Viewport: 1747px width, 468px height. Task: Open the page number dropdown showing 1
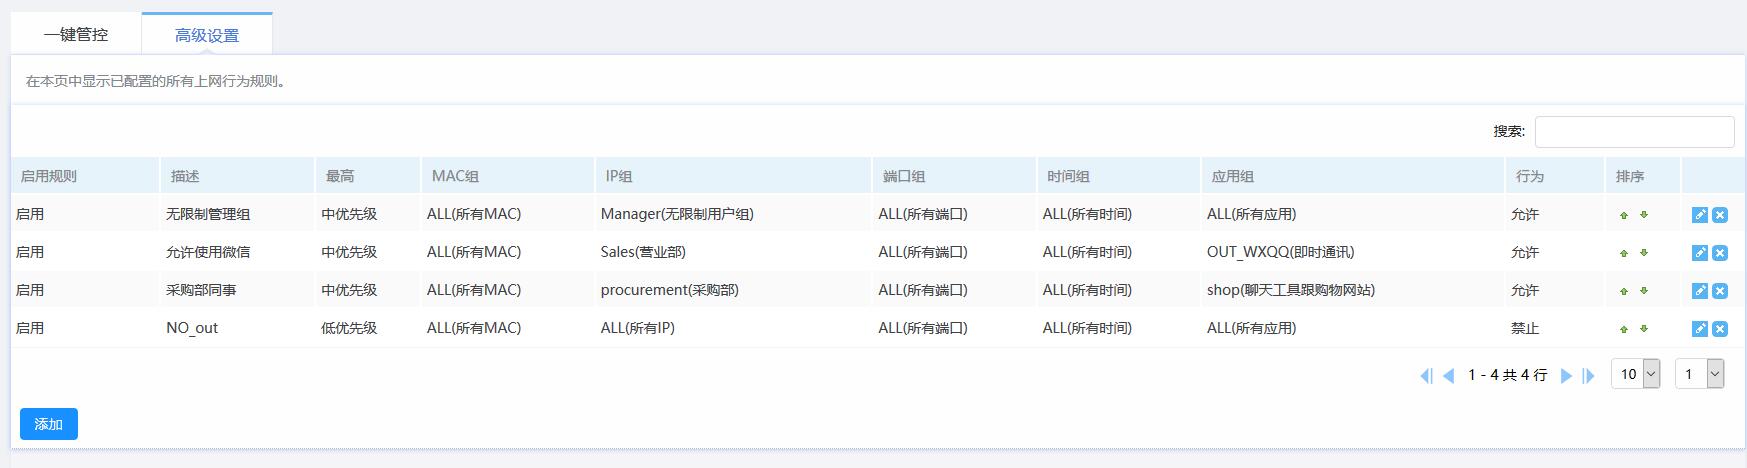point(1700,374)
